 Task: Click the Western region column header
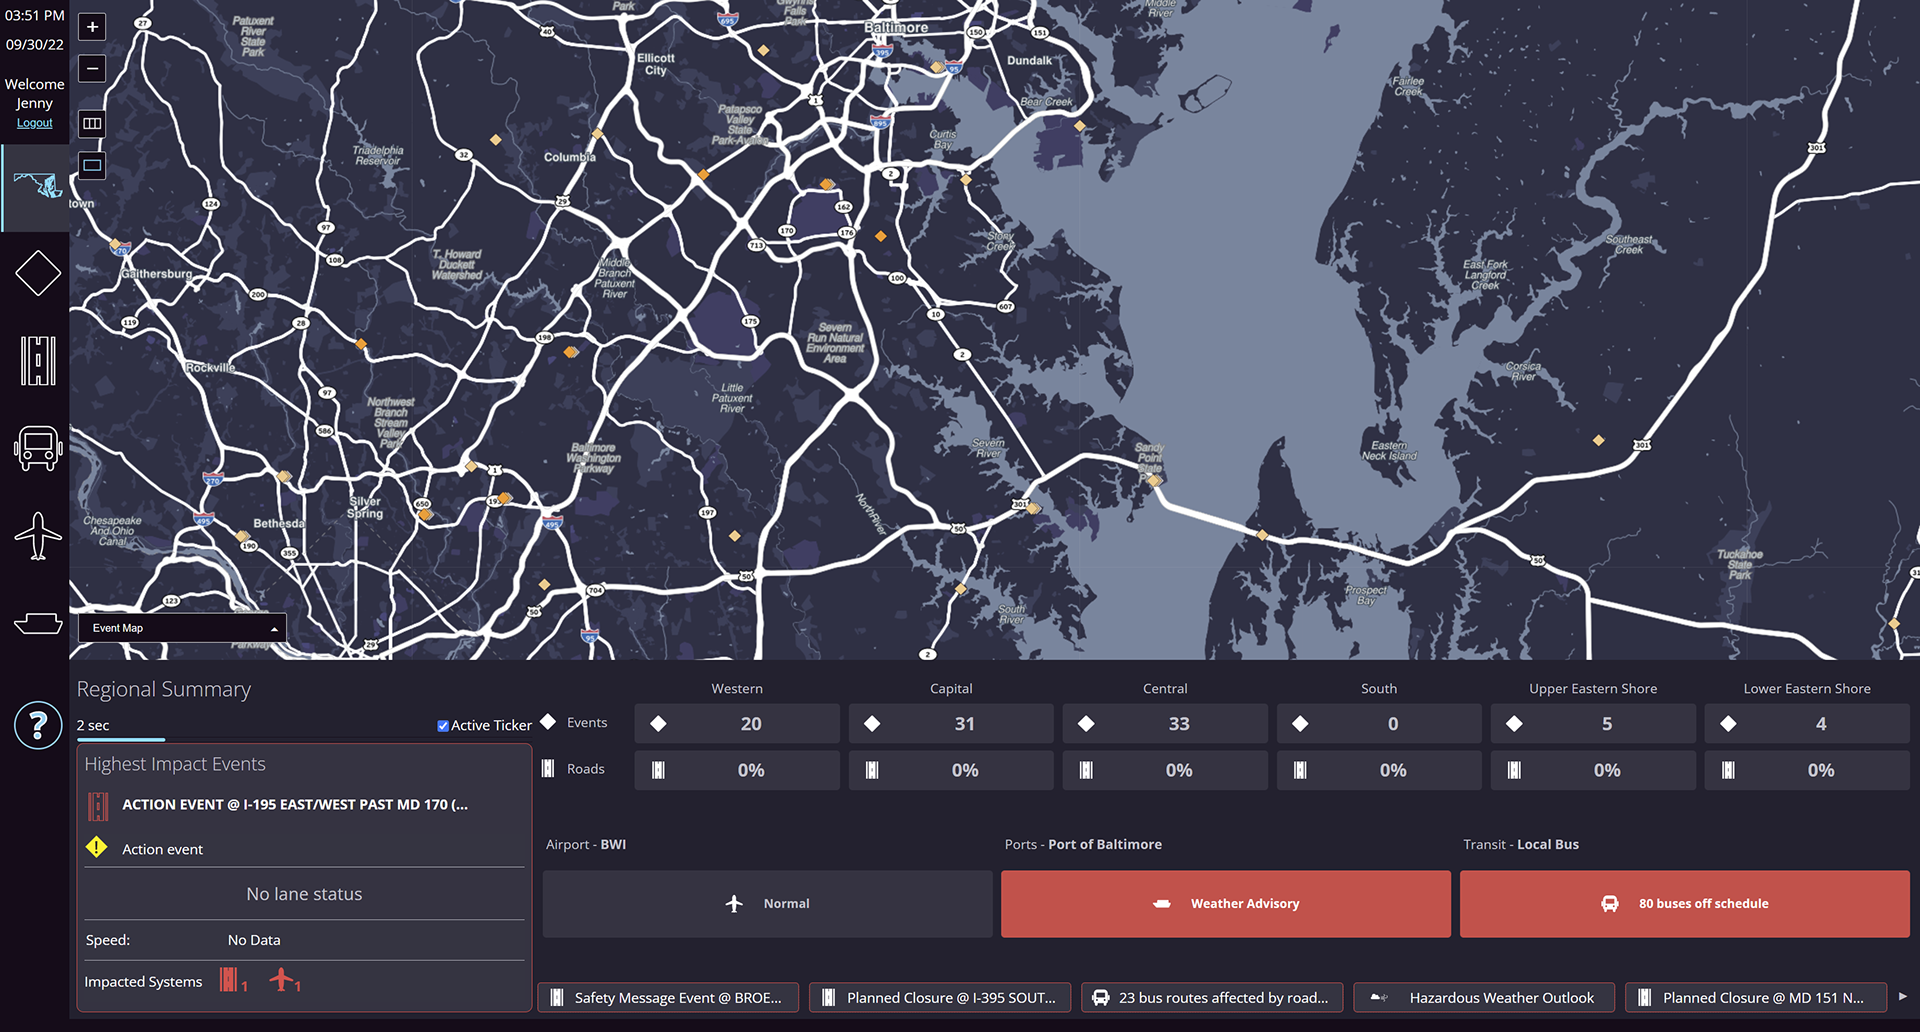point(737,688)
